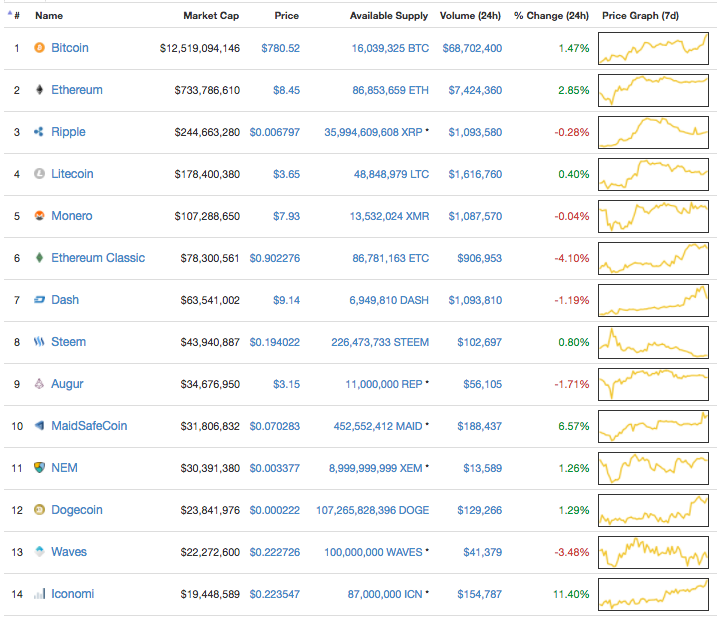The image size is (725, 619).
Task: Click the MaidSafeCoin logo icon
Action: [39, 426]
